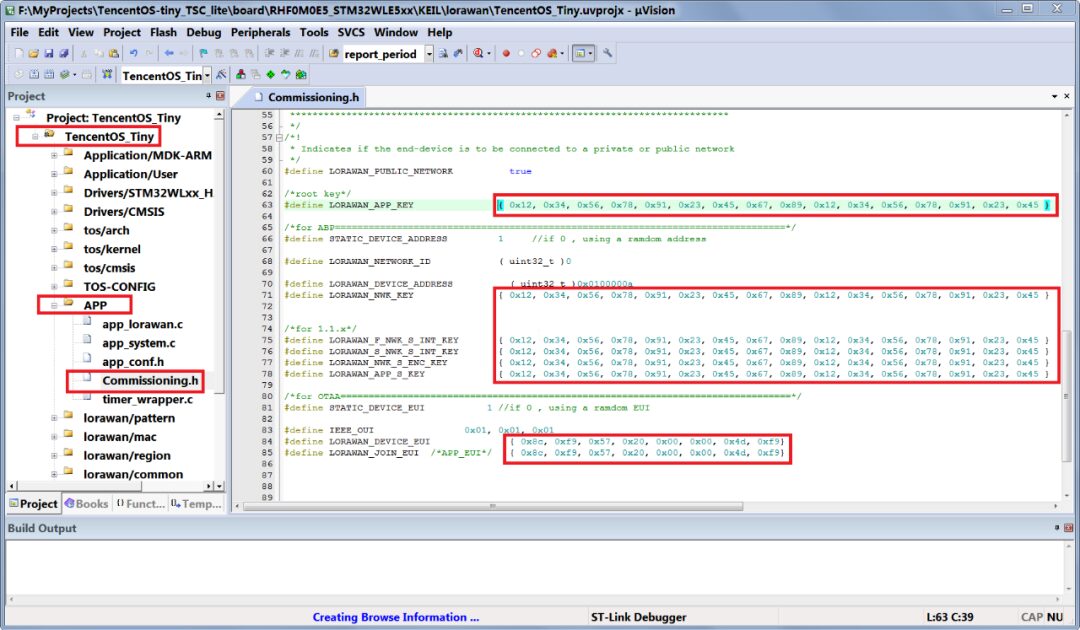Screen dimensions: 1080x630
Task: Select app_conf.h file in the tree
Action: 133,361
